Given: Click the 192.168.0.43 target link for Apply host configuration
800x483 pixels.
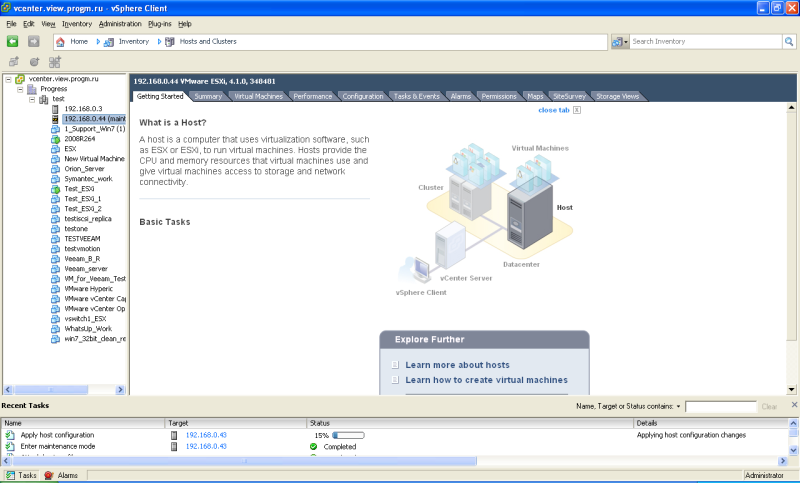Looking at the screenshot, I should pos(206,435).
